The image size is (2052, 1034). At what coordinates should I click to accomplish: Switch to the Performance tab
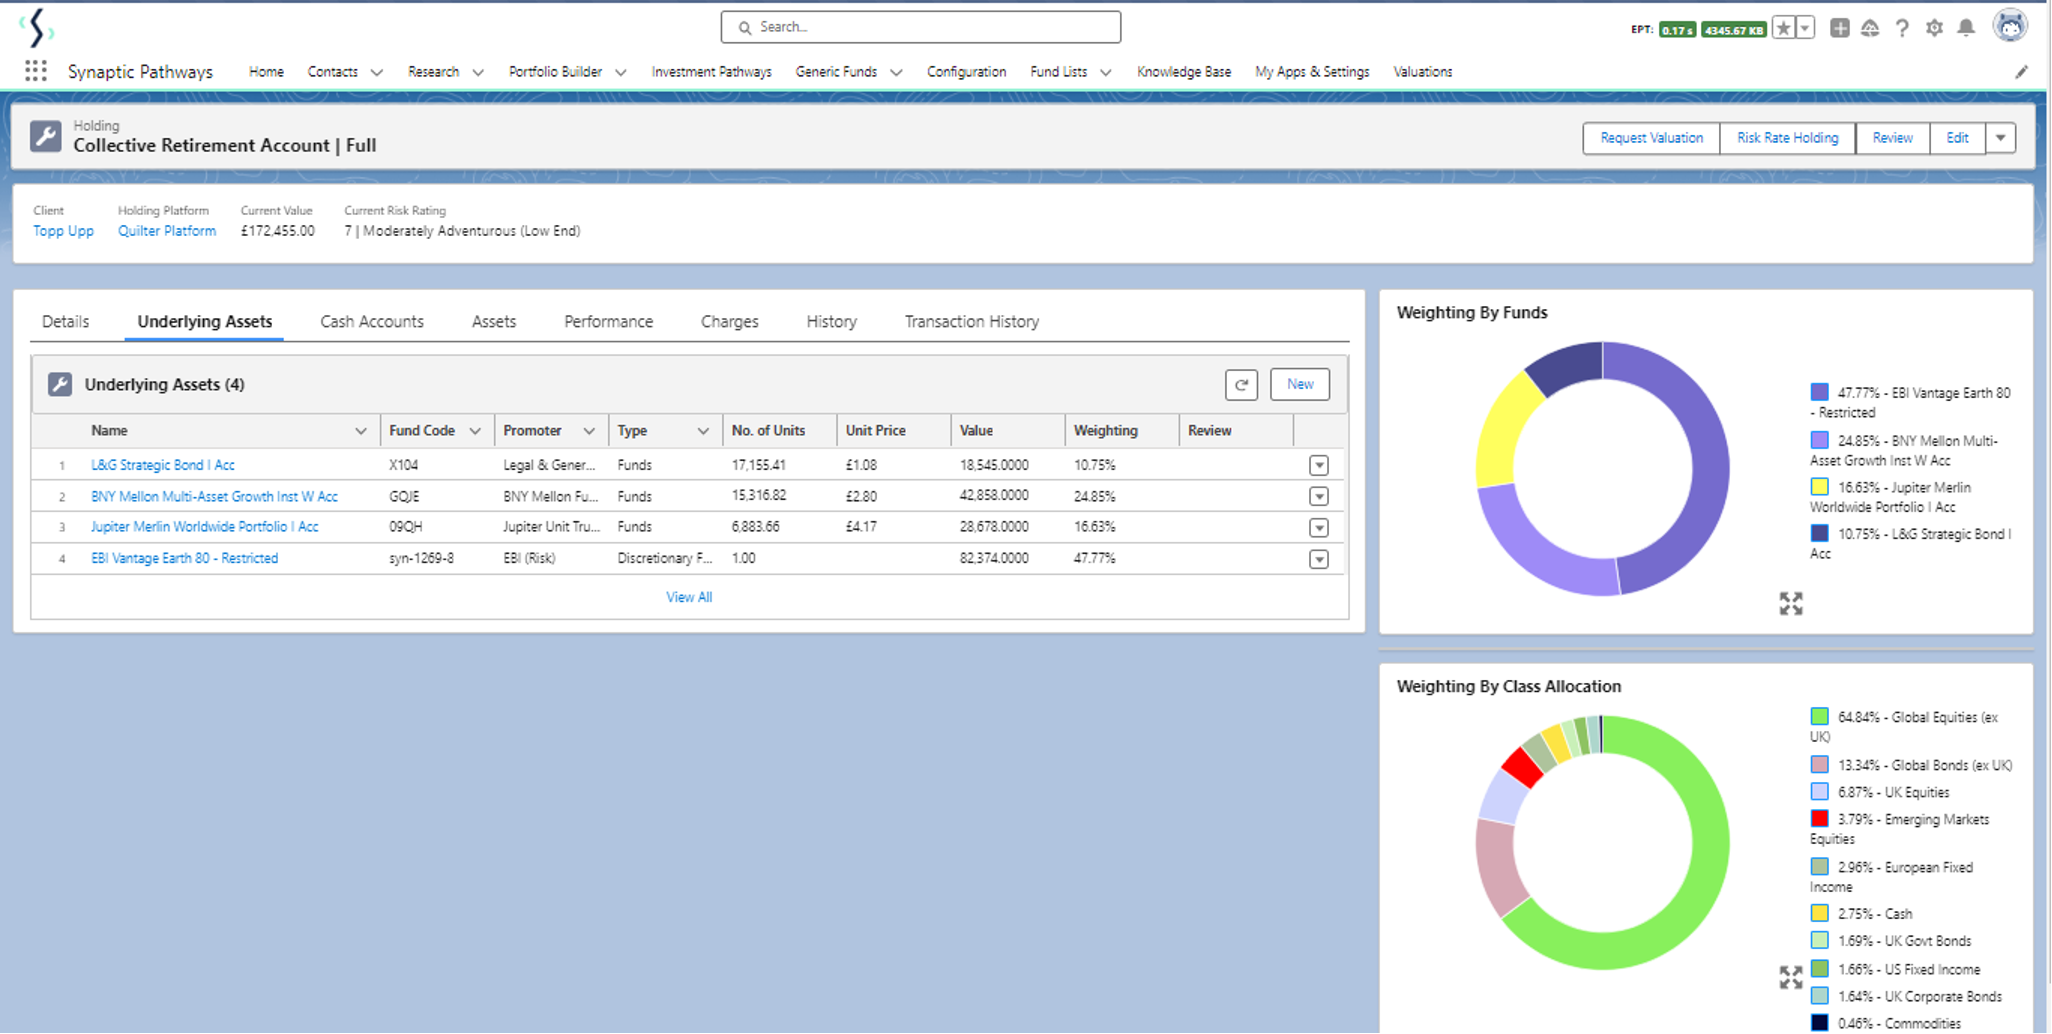(x=608, y=321)
